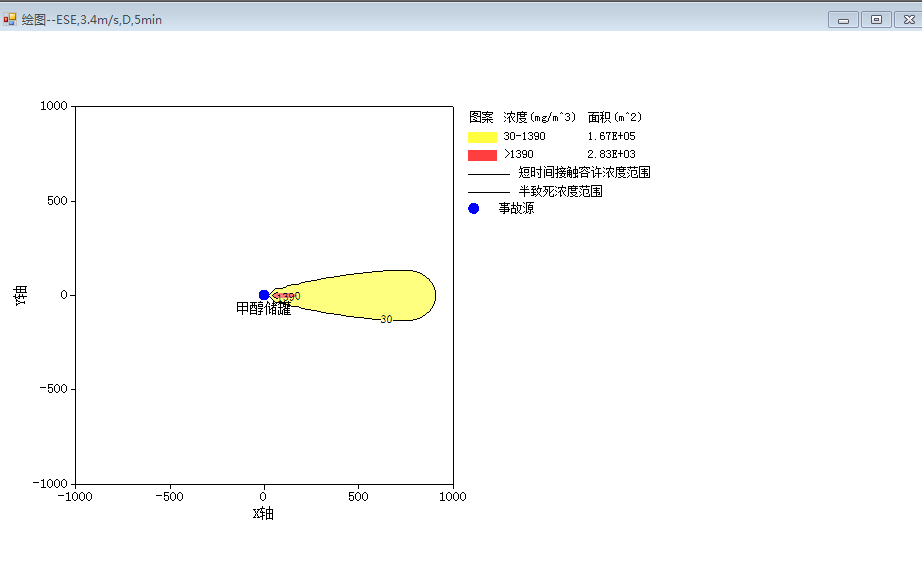
Task: Minimize the plot window
Action: [843, 20]
